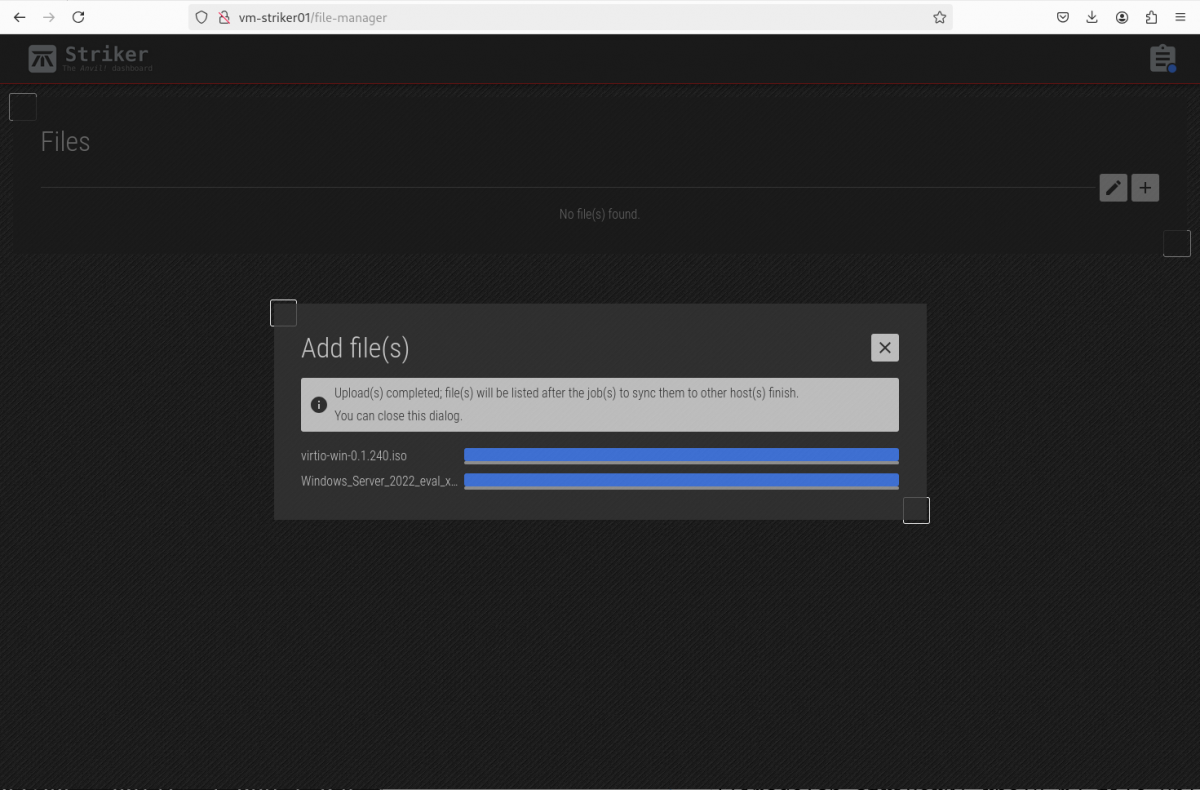This screenshot has height=790, width=1200.
Task: Click the virtio-win-0.1.240.iso progress bar
Action: coord(681,456)
